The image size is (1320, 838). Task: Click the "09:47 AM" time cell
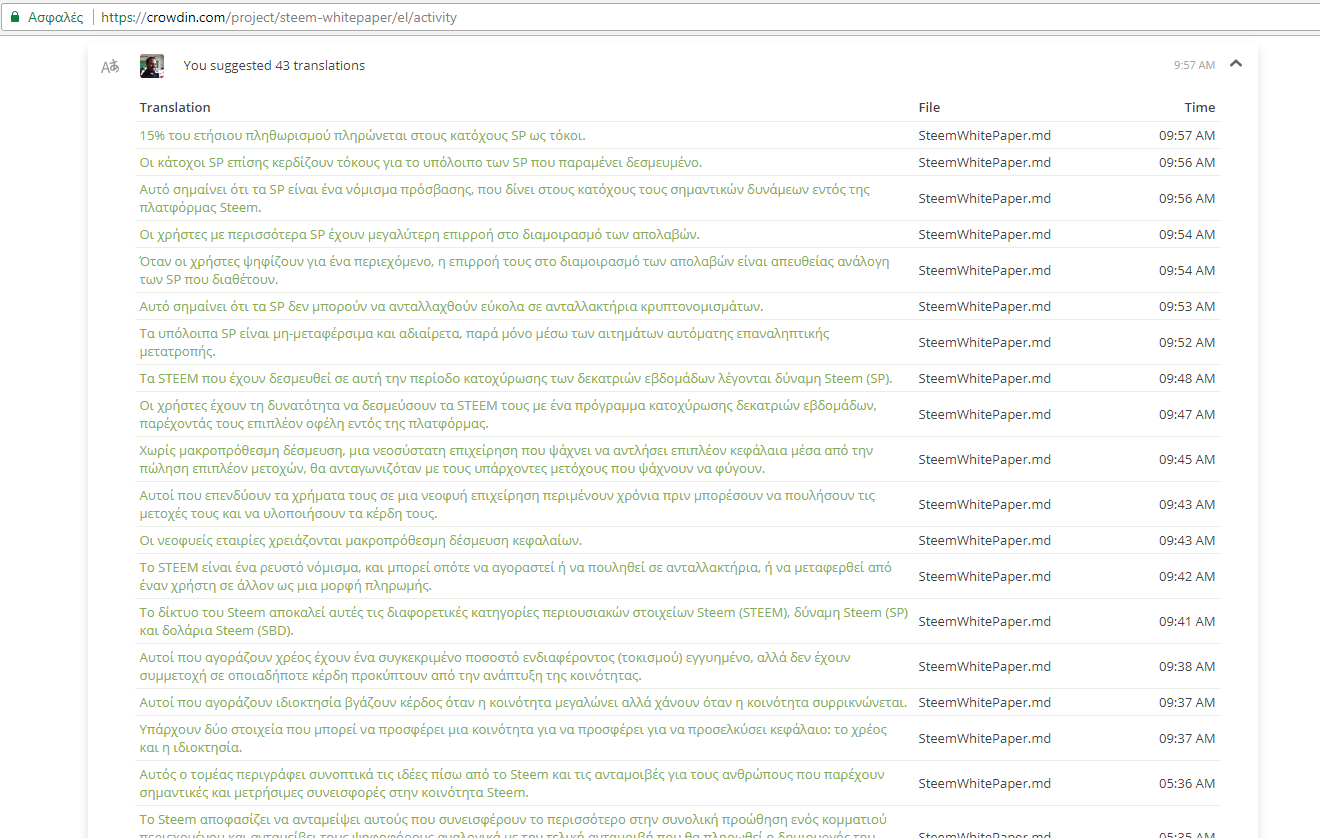pyautogui.click(x=1187, y=414)
